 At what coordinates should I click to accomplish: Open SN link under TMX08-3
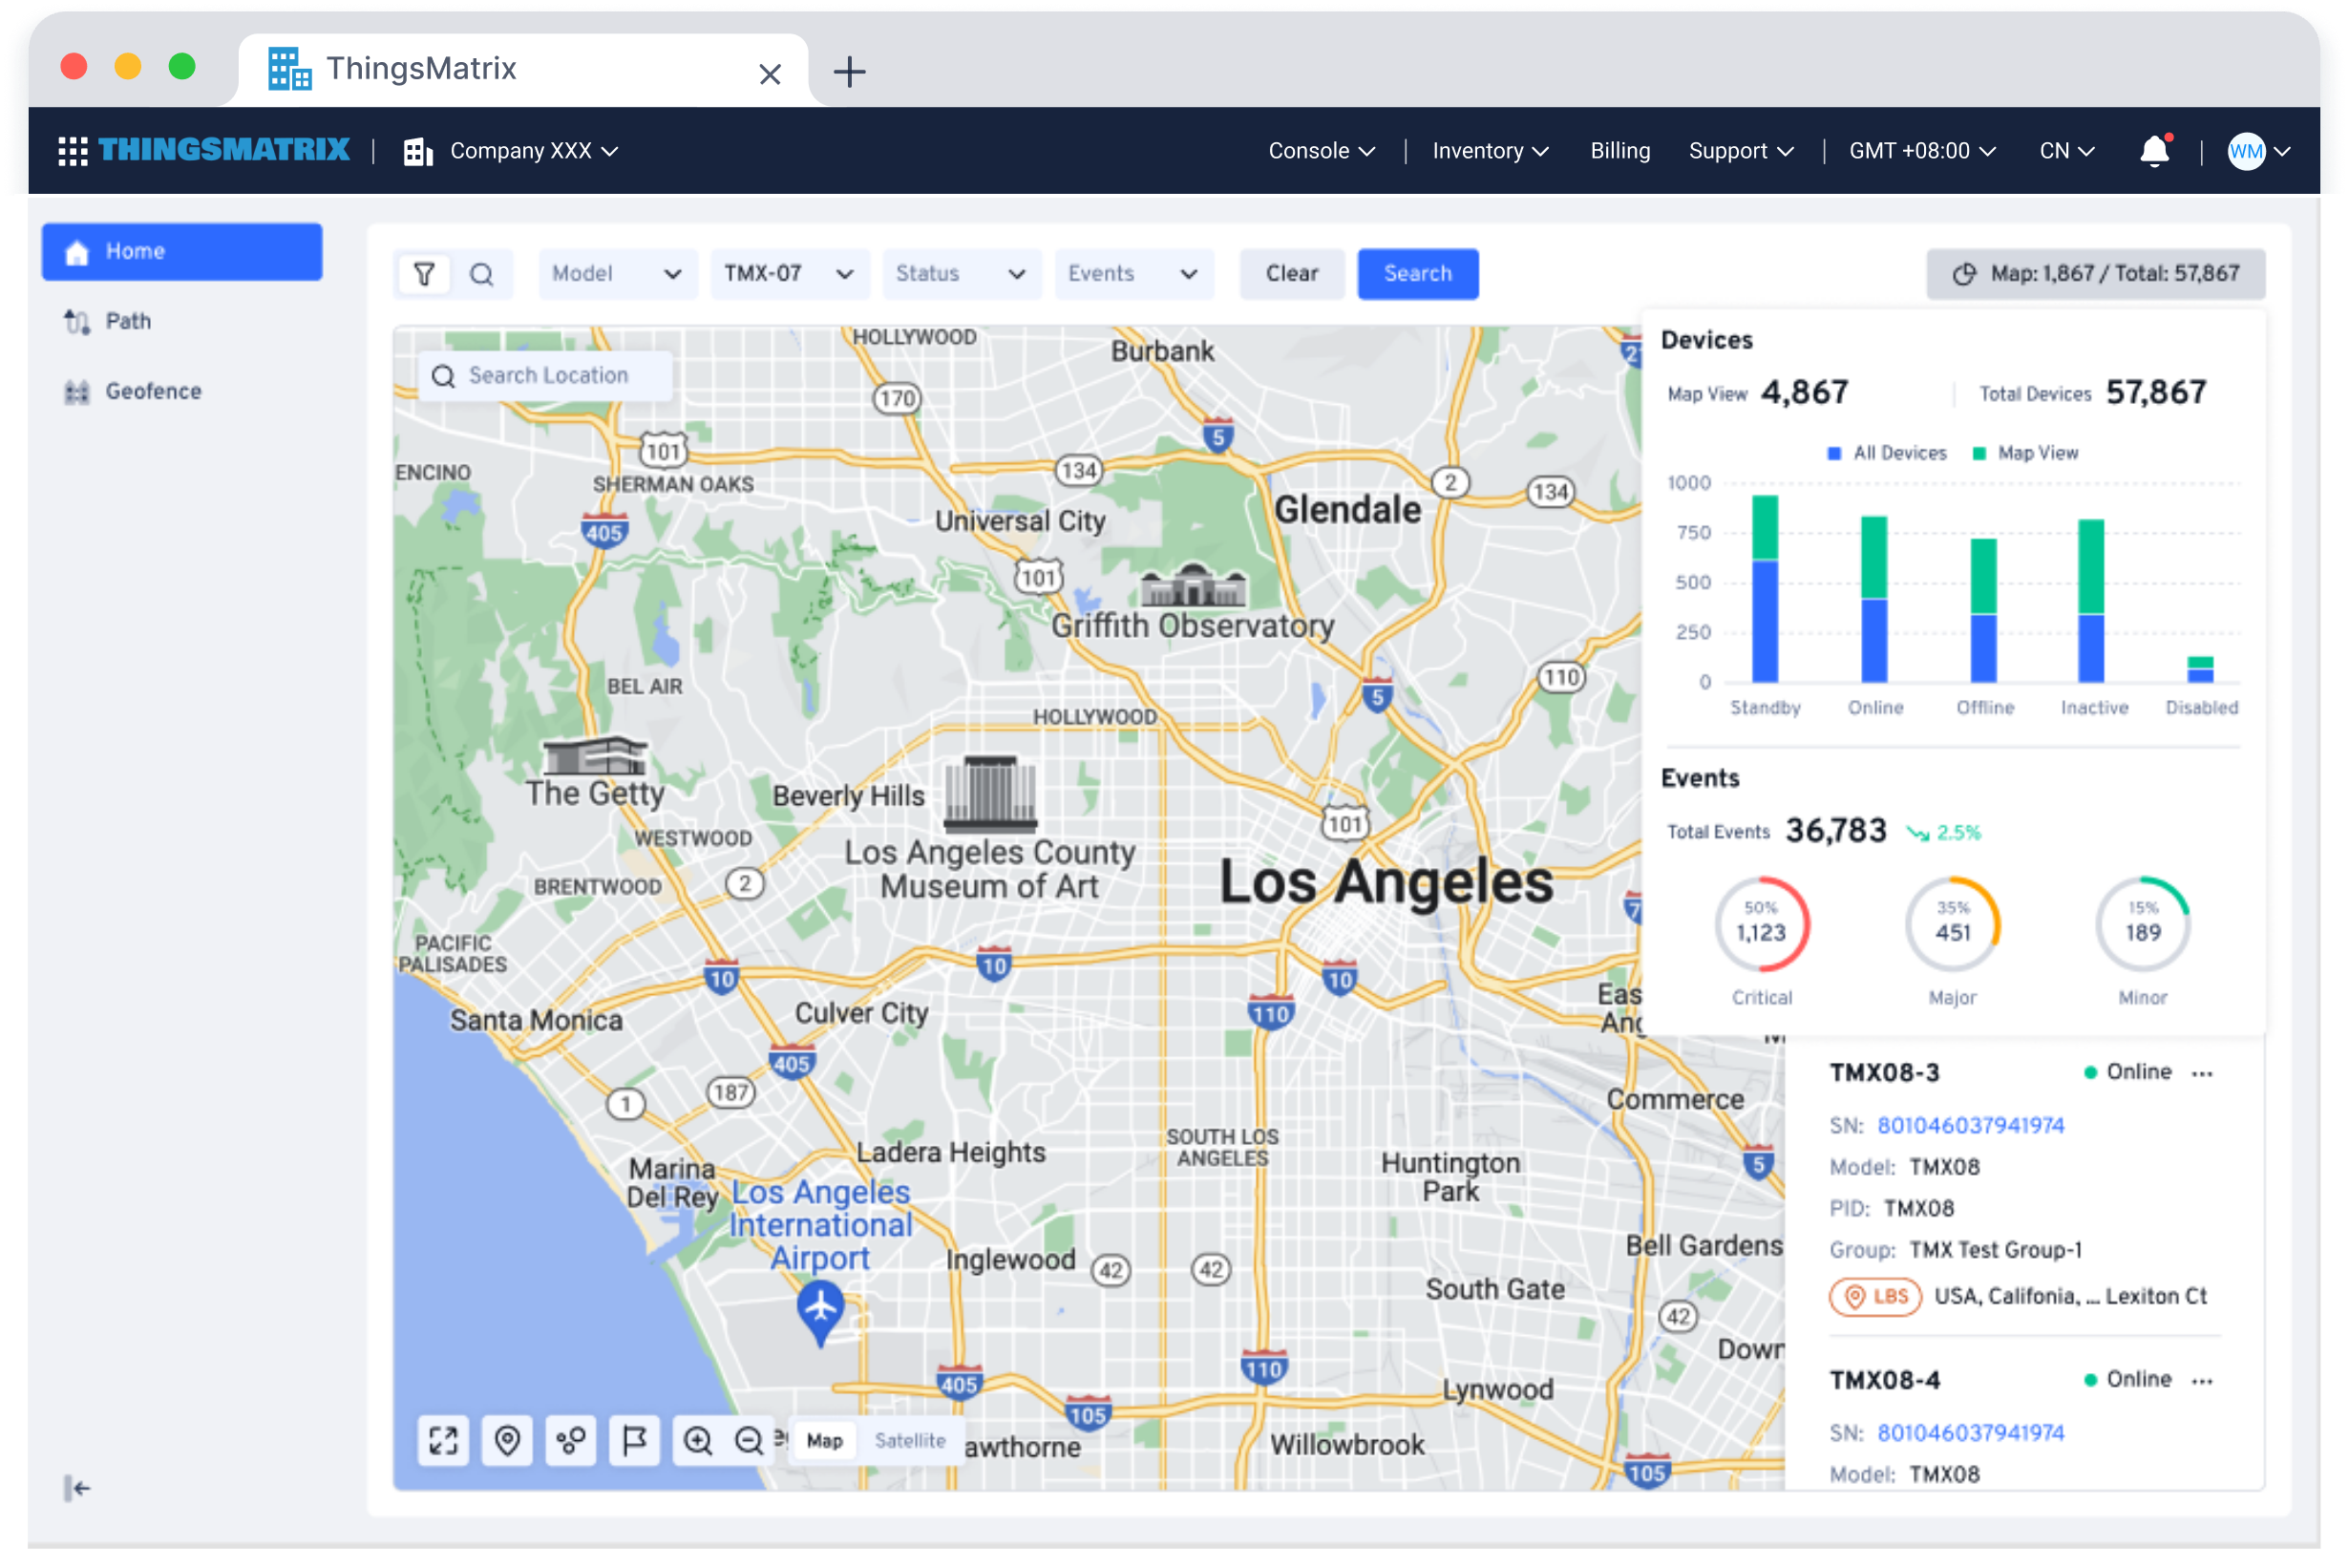tap(1970, 1126)
